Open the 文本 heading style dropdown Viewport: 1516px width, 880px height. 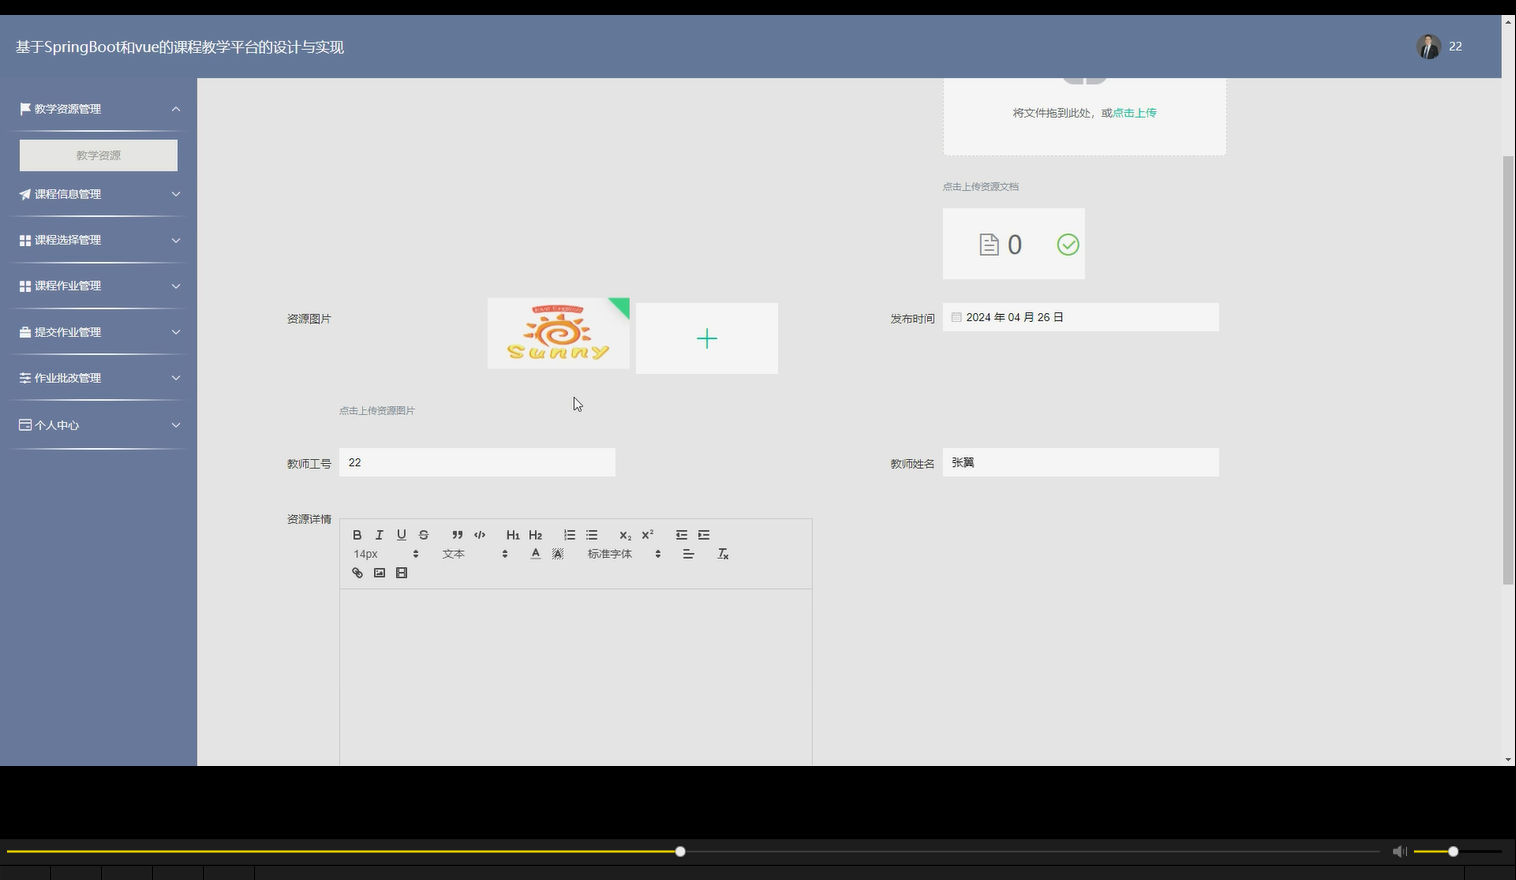click(x=476, y=554)
